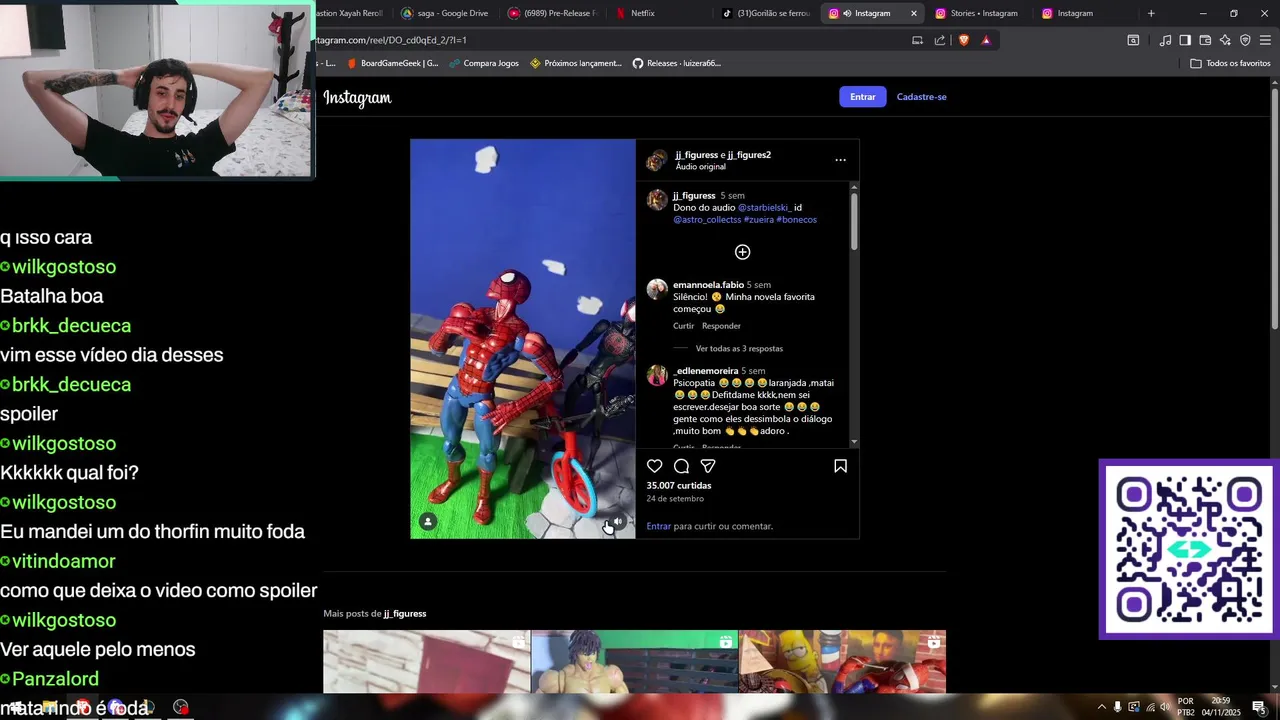Open the BoardGameGeek bookmark

pyautogui.click(x=392, y=63)
